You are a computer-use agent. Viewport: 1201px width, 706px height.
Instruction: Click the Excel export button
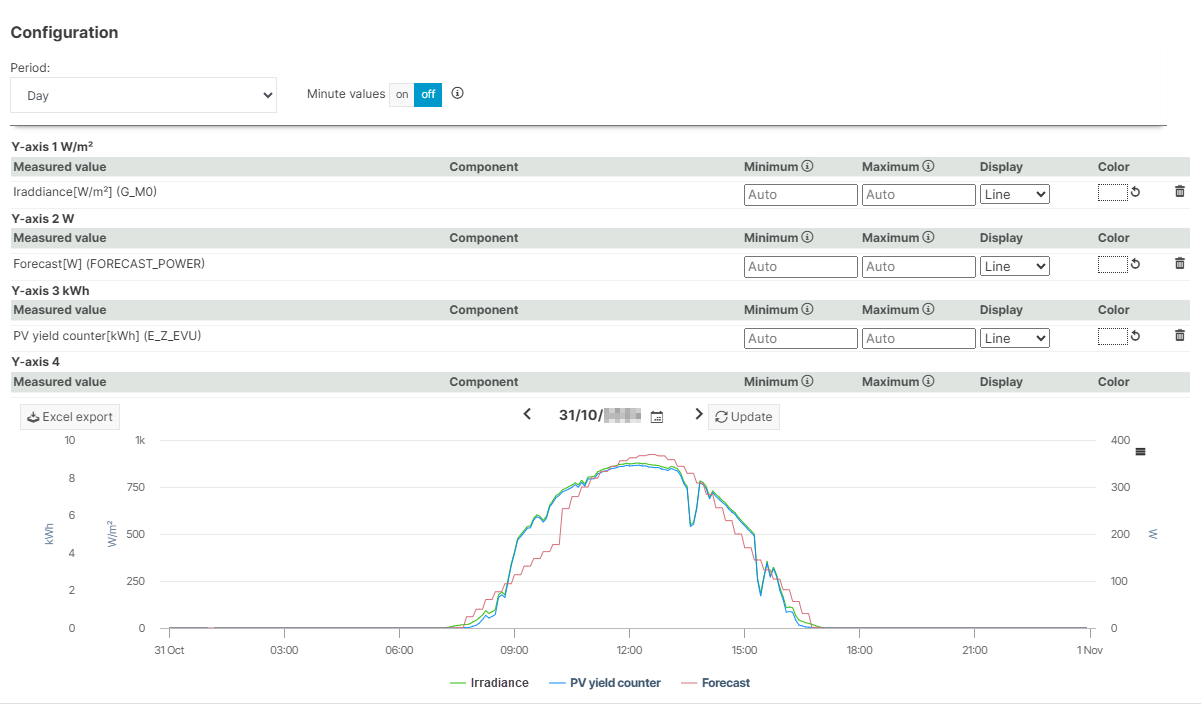(69, 416)
